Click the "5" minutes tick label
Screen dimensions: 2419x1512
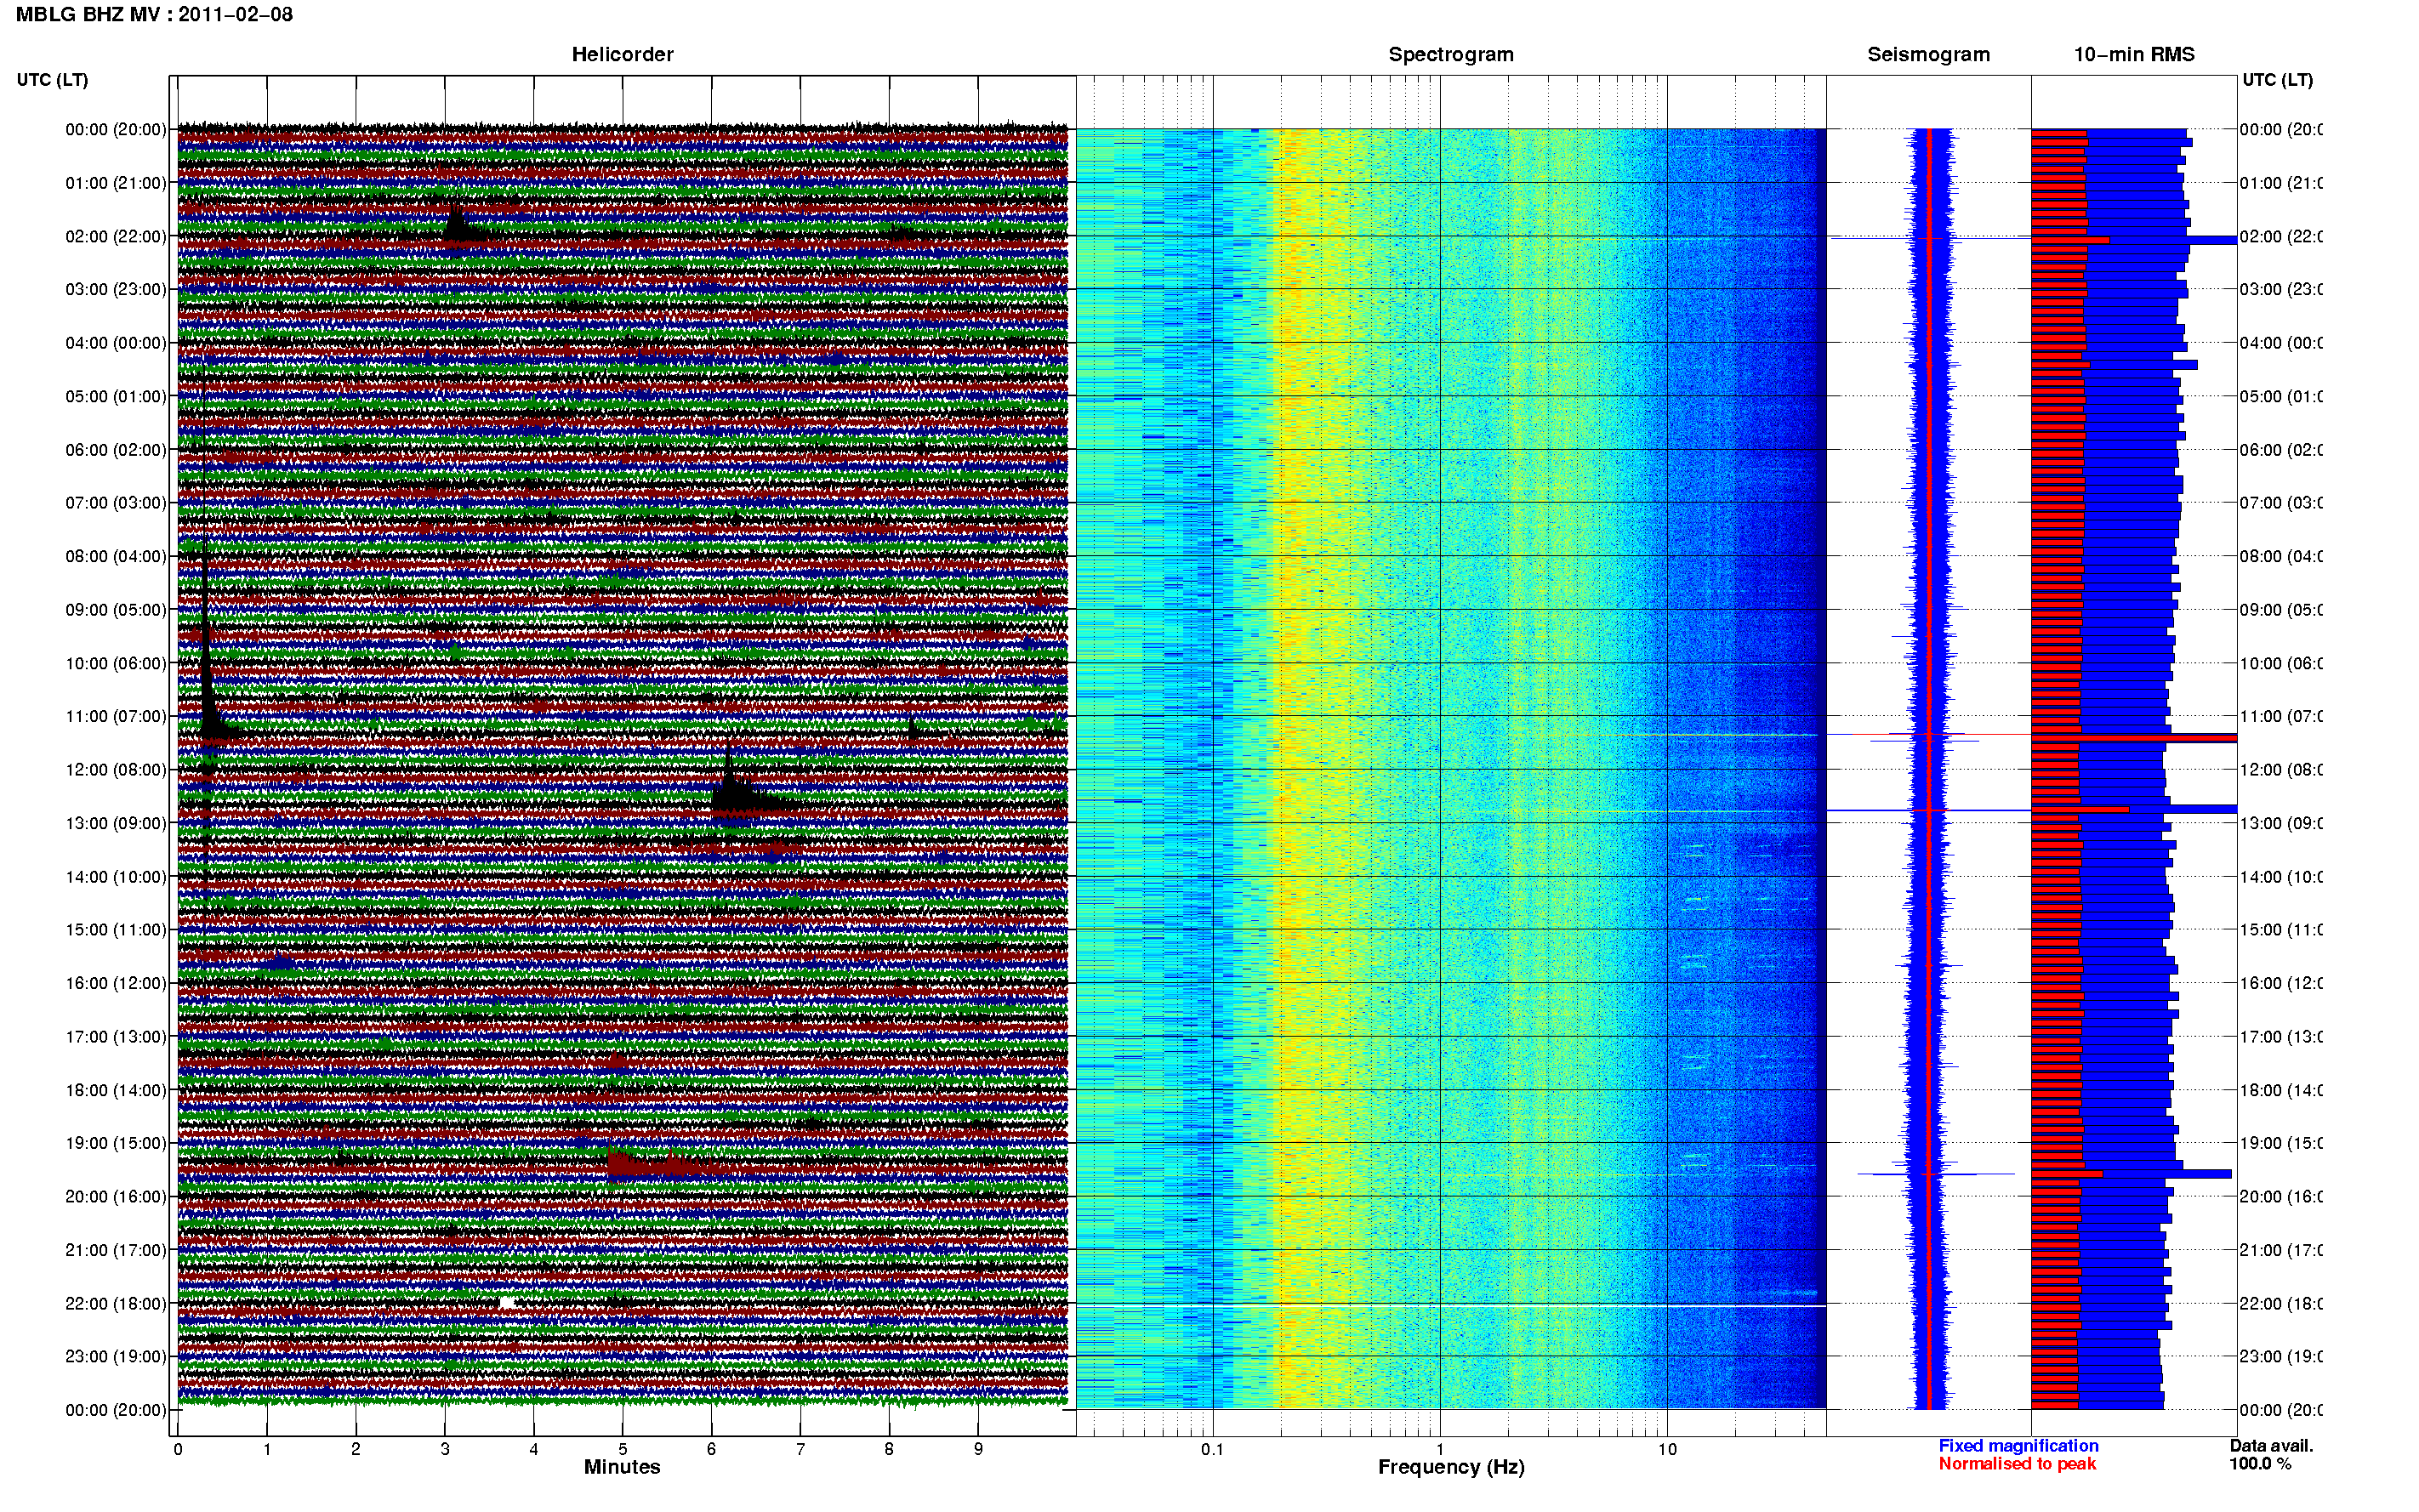tap(622, 1449)
